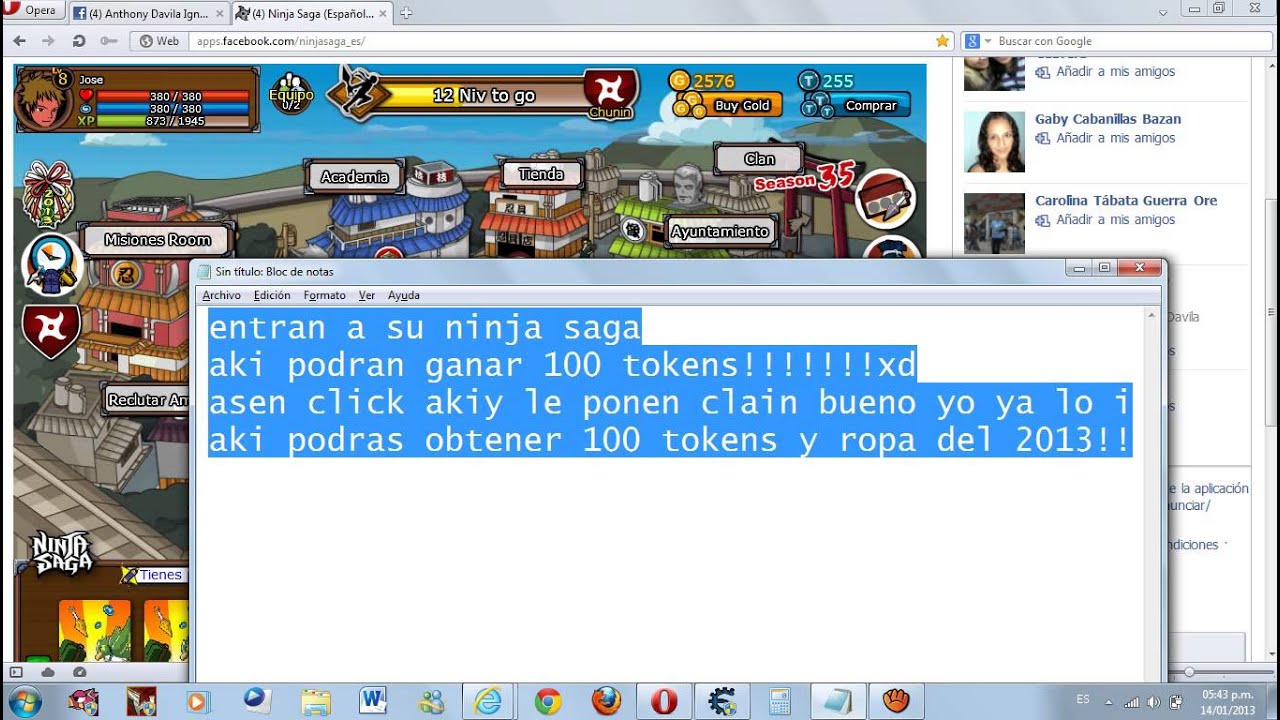Show hidden system tray icons arrow
Screen dimensions: 1280x720
point(1108,701)
